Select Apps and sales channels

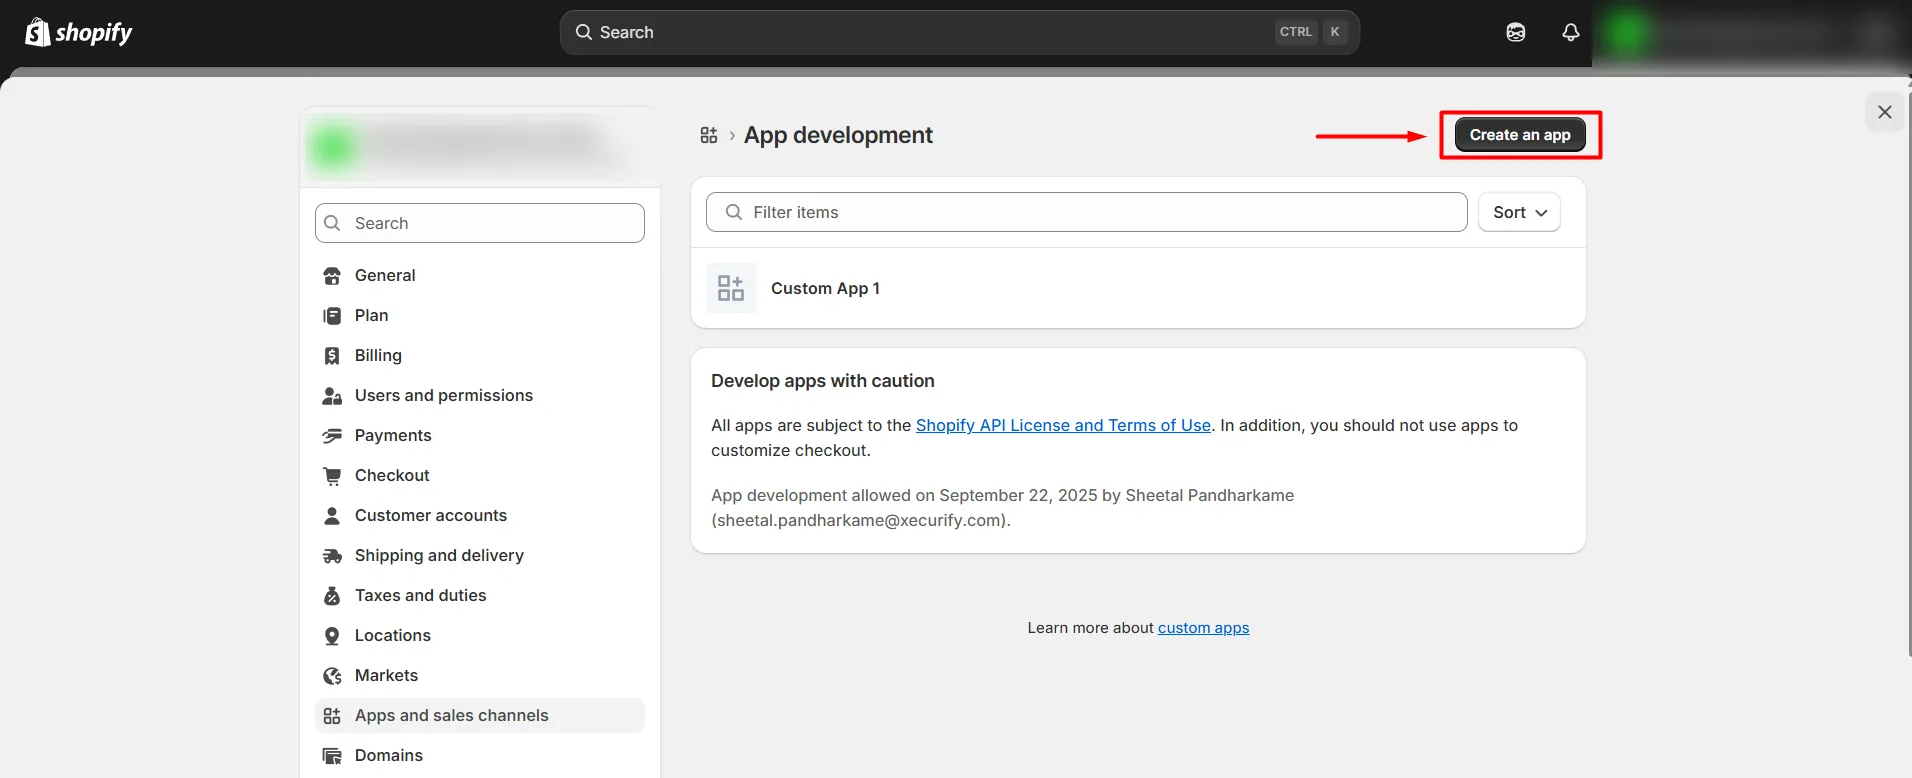[480, 715]
